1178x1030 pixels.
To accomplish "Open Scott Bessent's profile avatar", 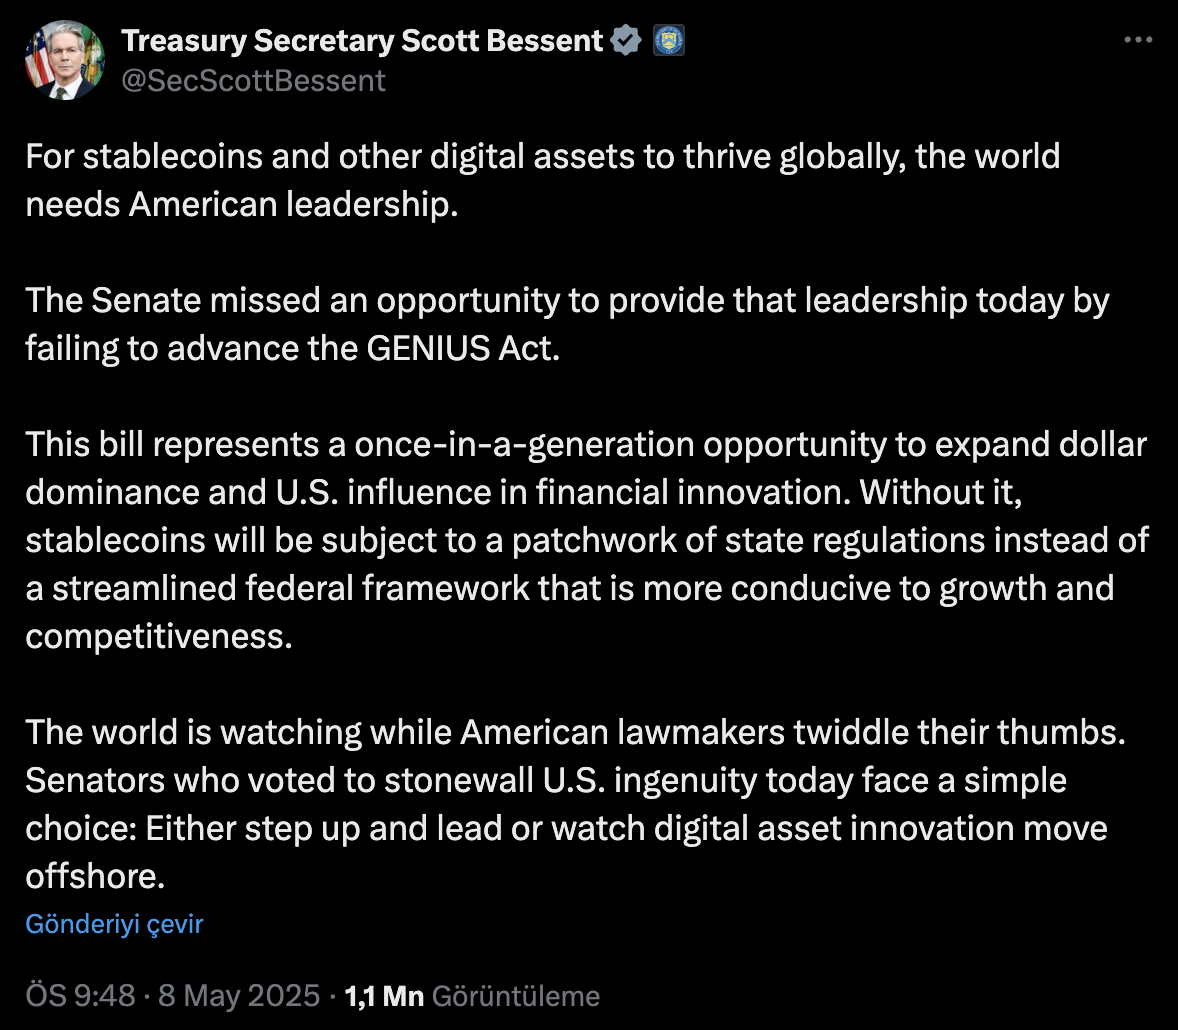I will tap(65, 60).
